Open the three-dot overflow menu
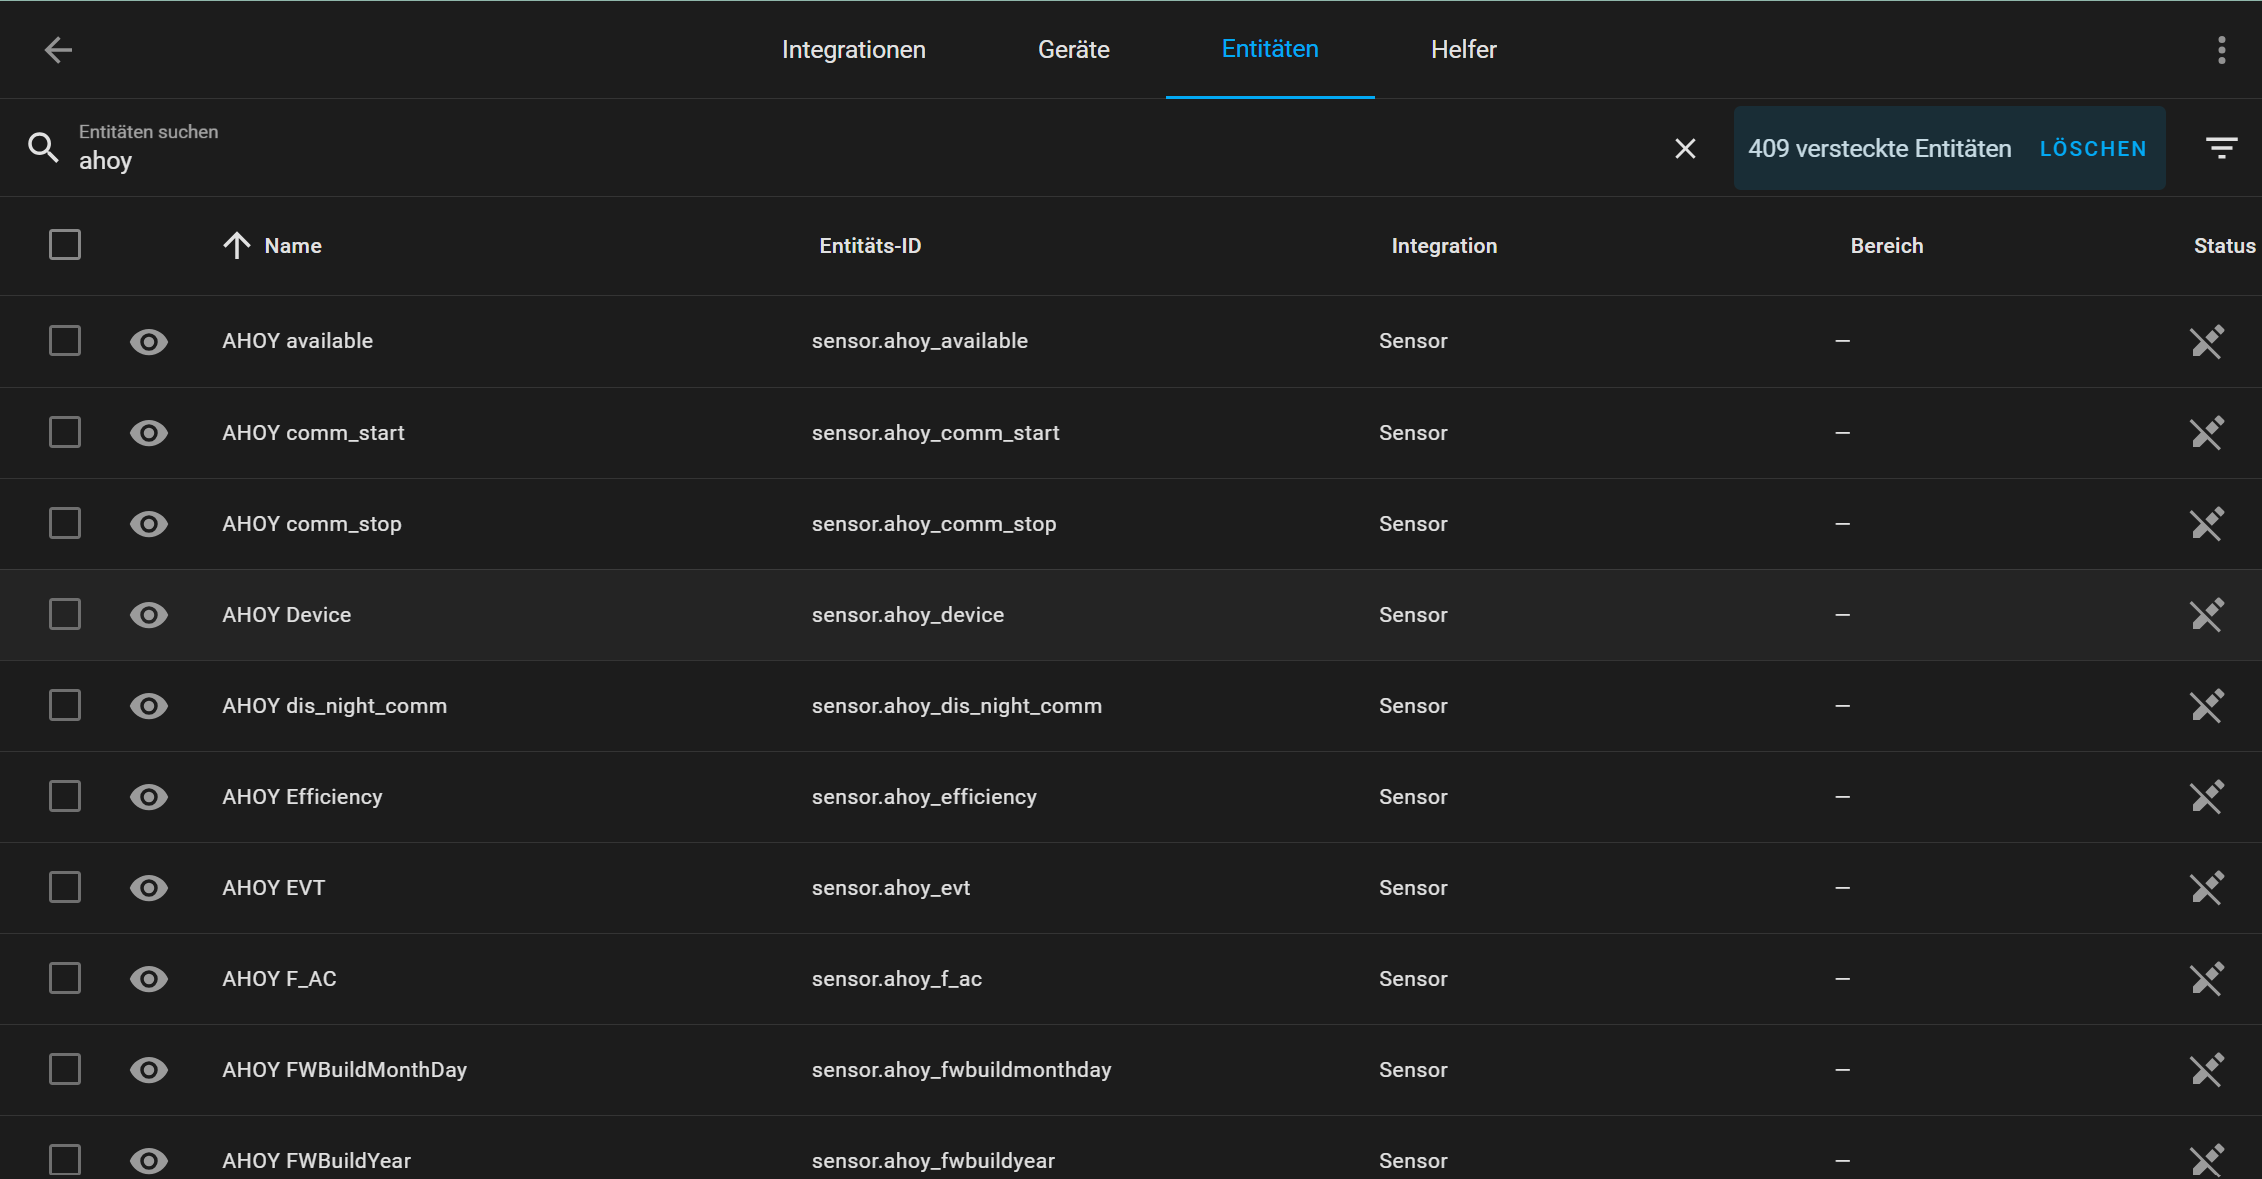The image size is (2262, 1179). click(x=2220, y=49)
